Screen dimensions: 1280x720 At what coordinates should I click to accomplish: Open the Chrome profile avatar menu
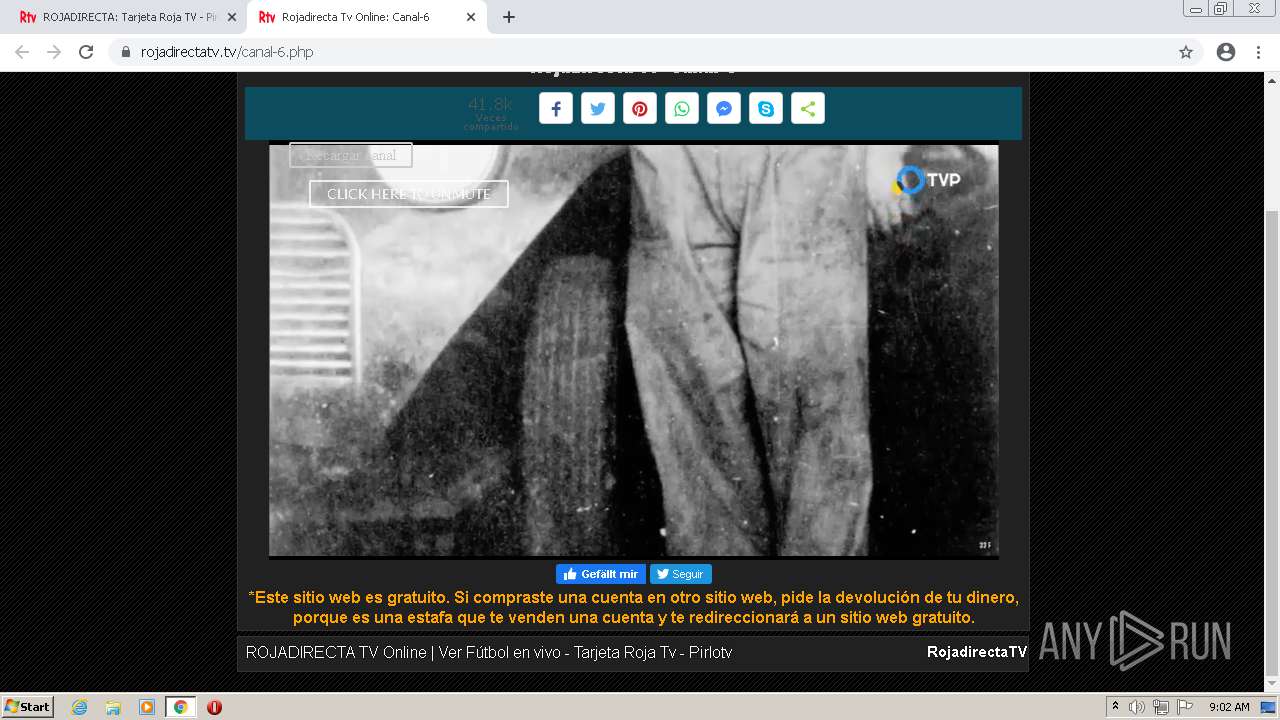(1226, 52)
